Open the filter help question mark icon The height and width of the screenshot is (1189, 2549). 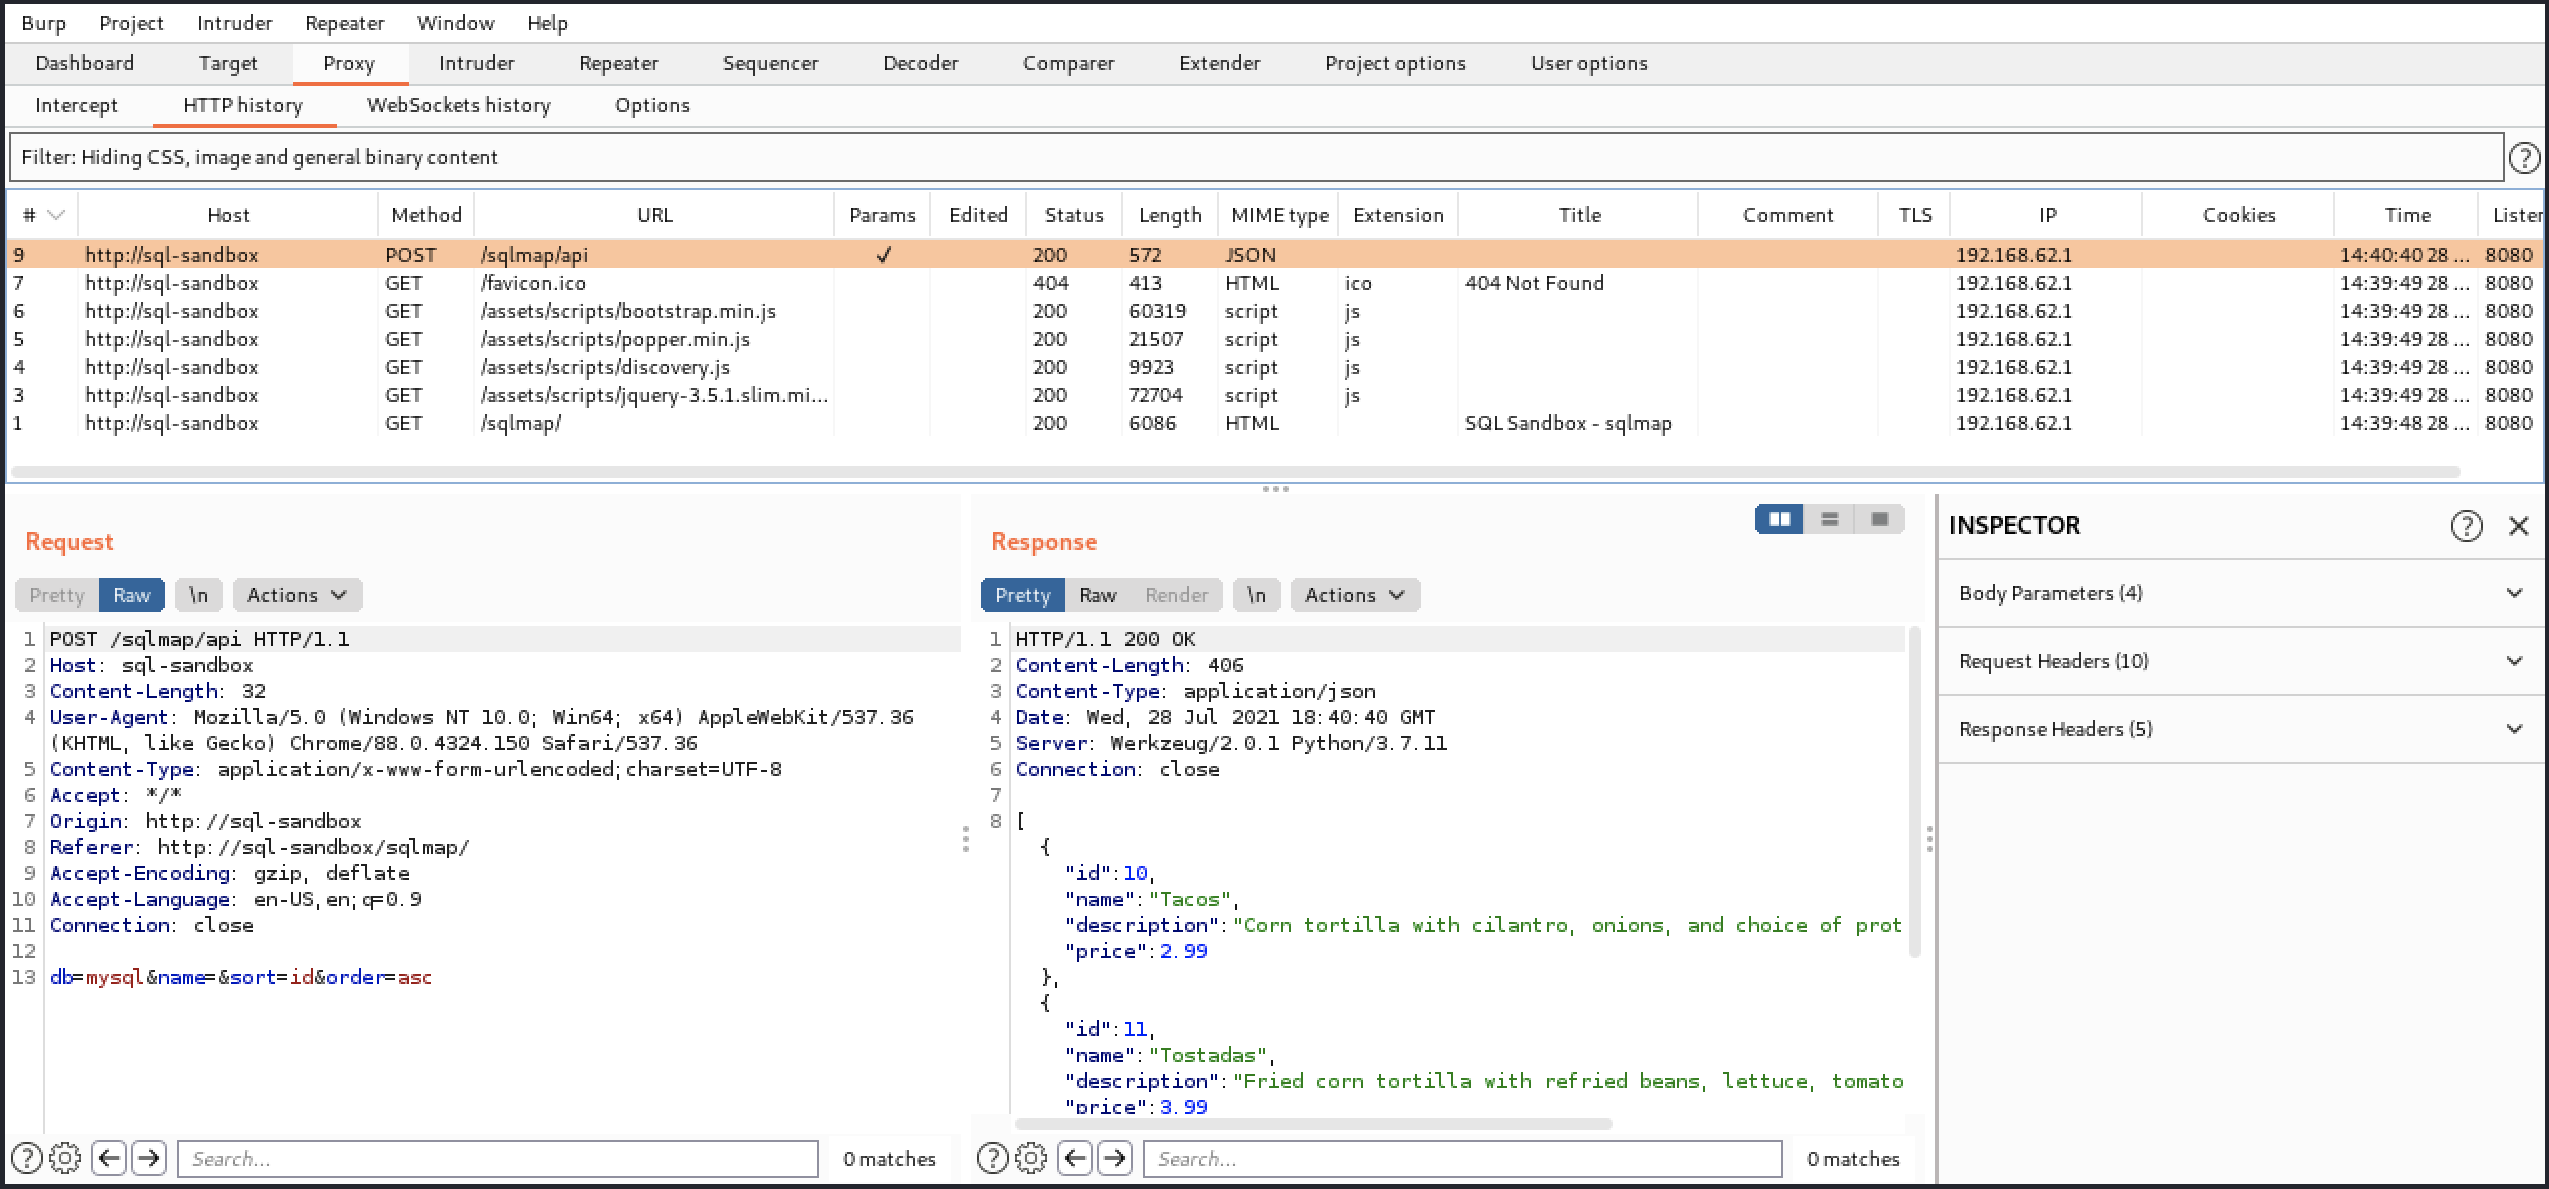2523,157
